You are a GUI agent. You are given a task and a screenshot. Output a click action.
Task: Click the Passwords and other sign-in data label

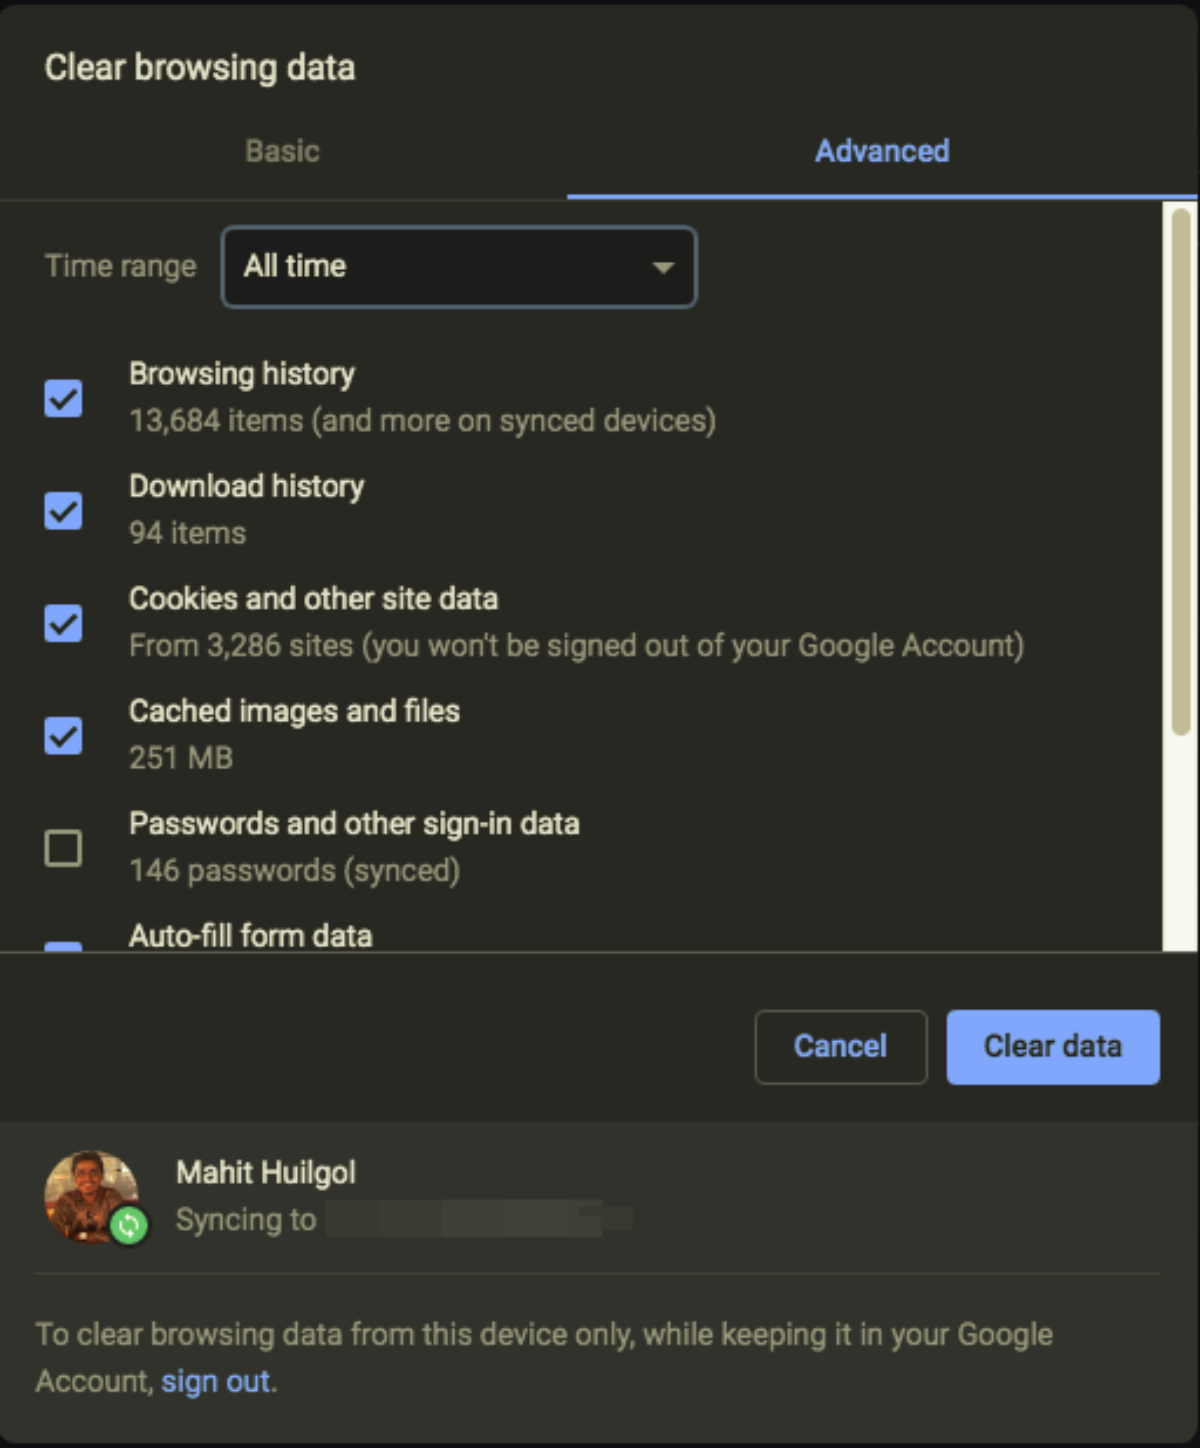[354, 823]
